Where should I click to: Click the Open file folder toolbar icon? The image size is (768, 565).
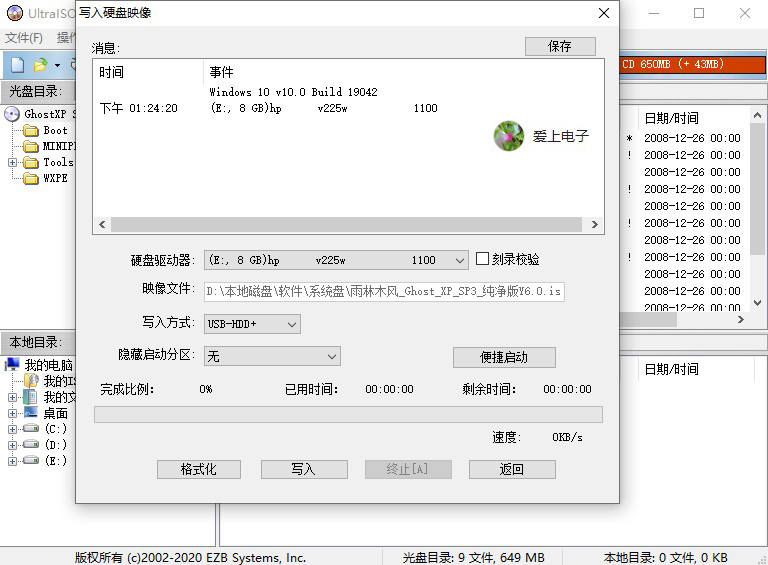[x=41, y=65]
